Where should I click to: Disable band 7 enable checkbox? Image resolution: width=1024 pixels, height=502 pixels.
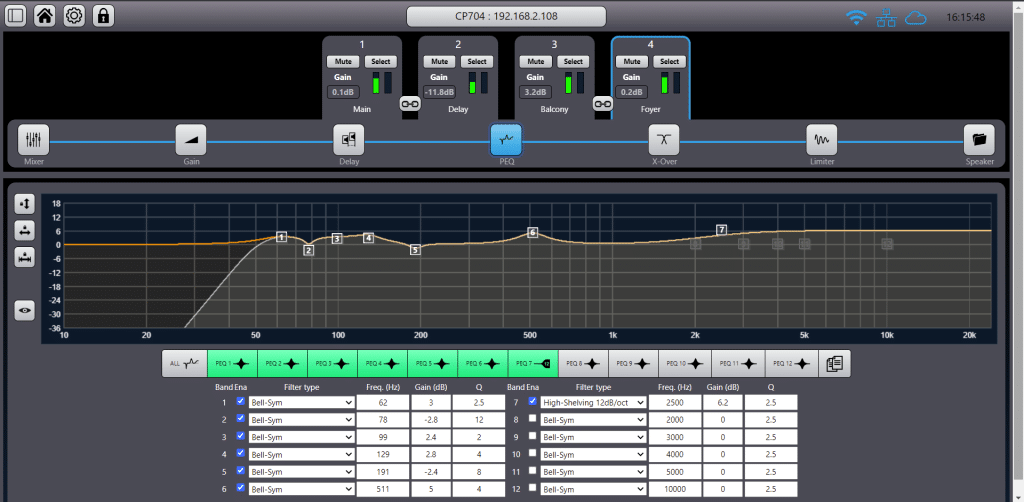[x=532, y=401]
